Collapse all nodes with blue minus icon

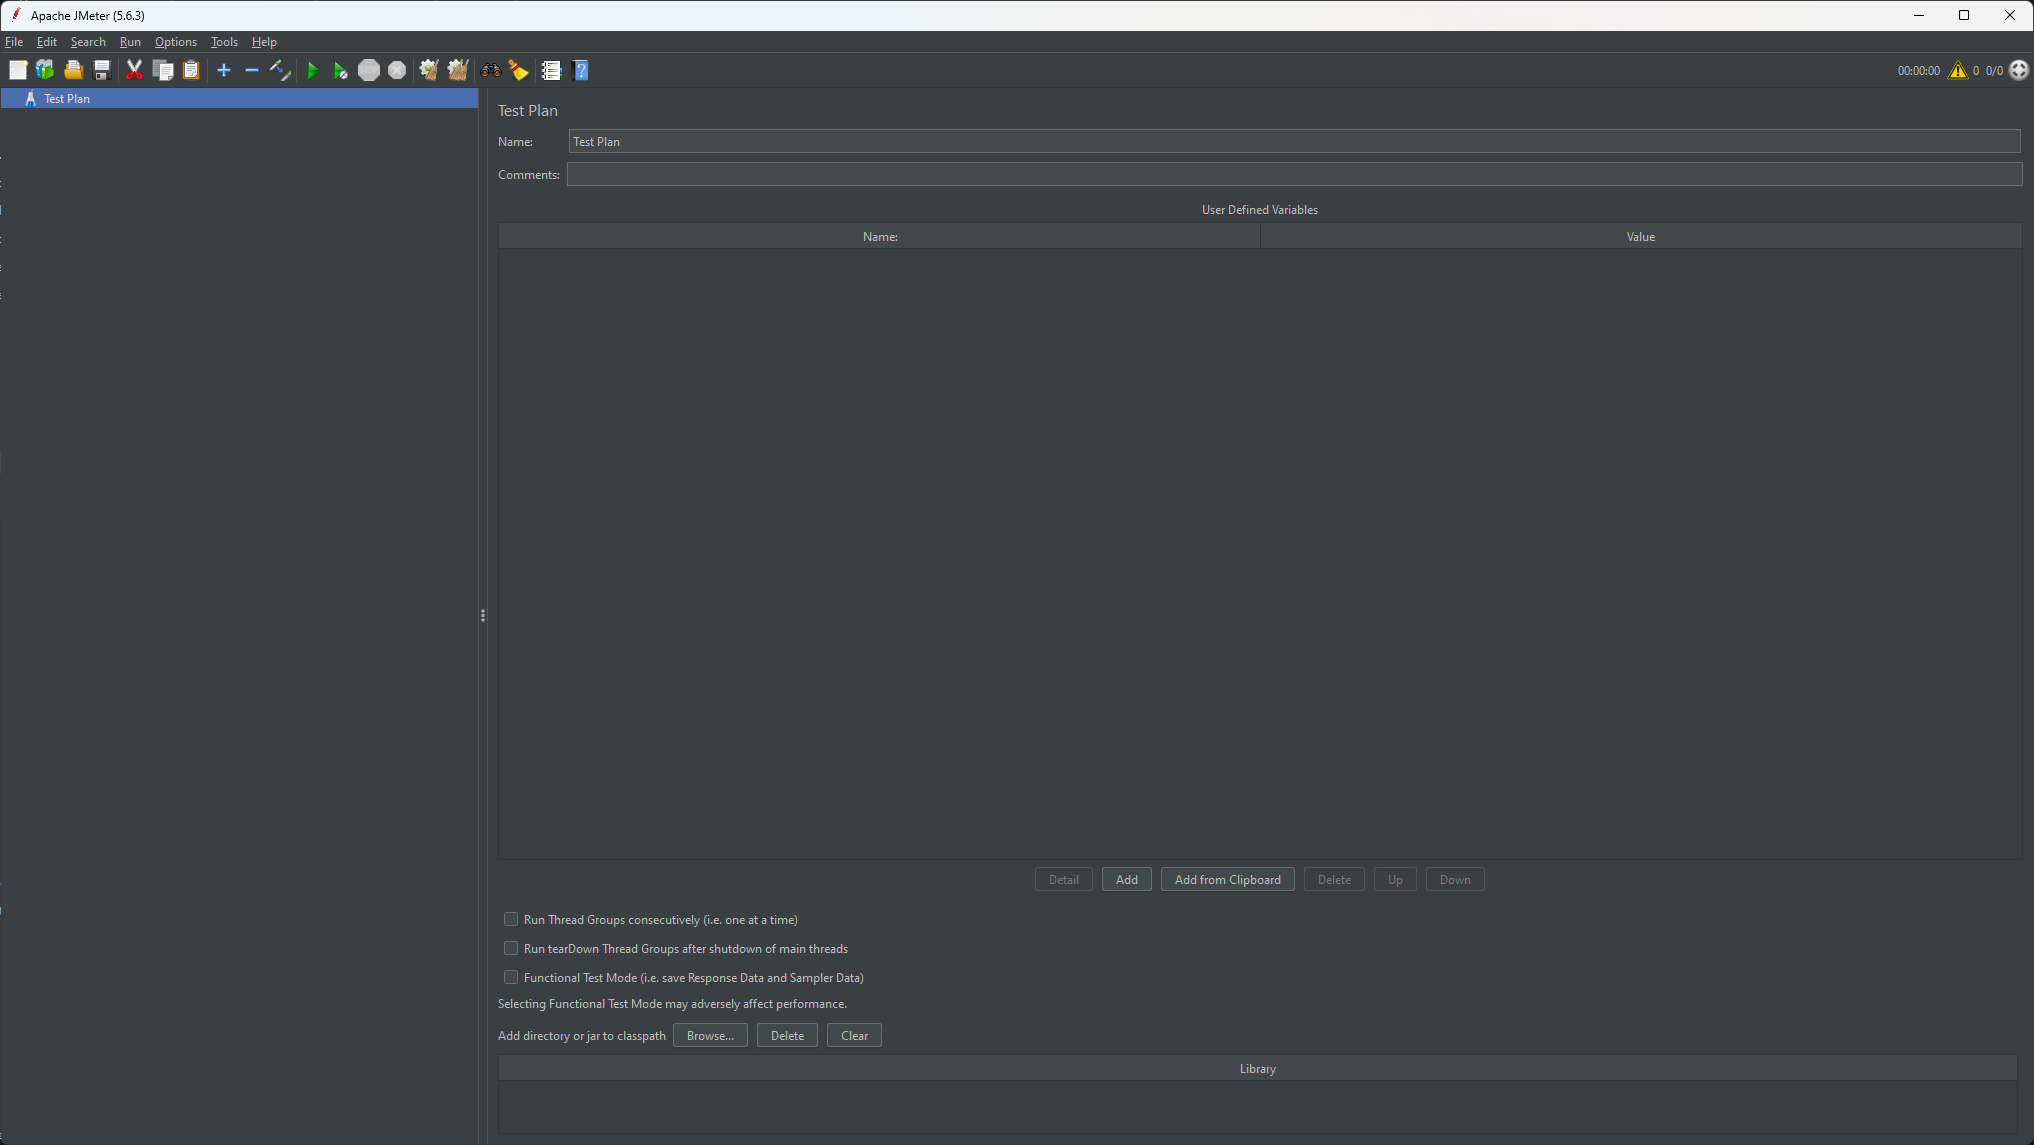pyautogui.click(x=252, y=70)
